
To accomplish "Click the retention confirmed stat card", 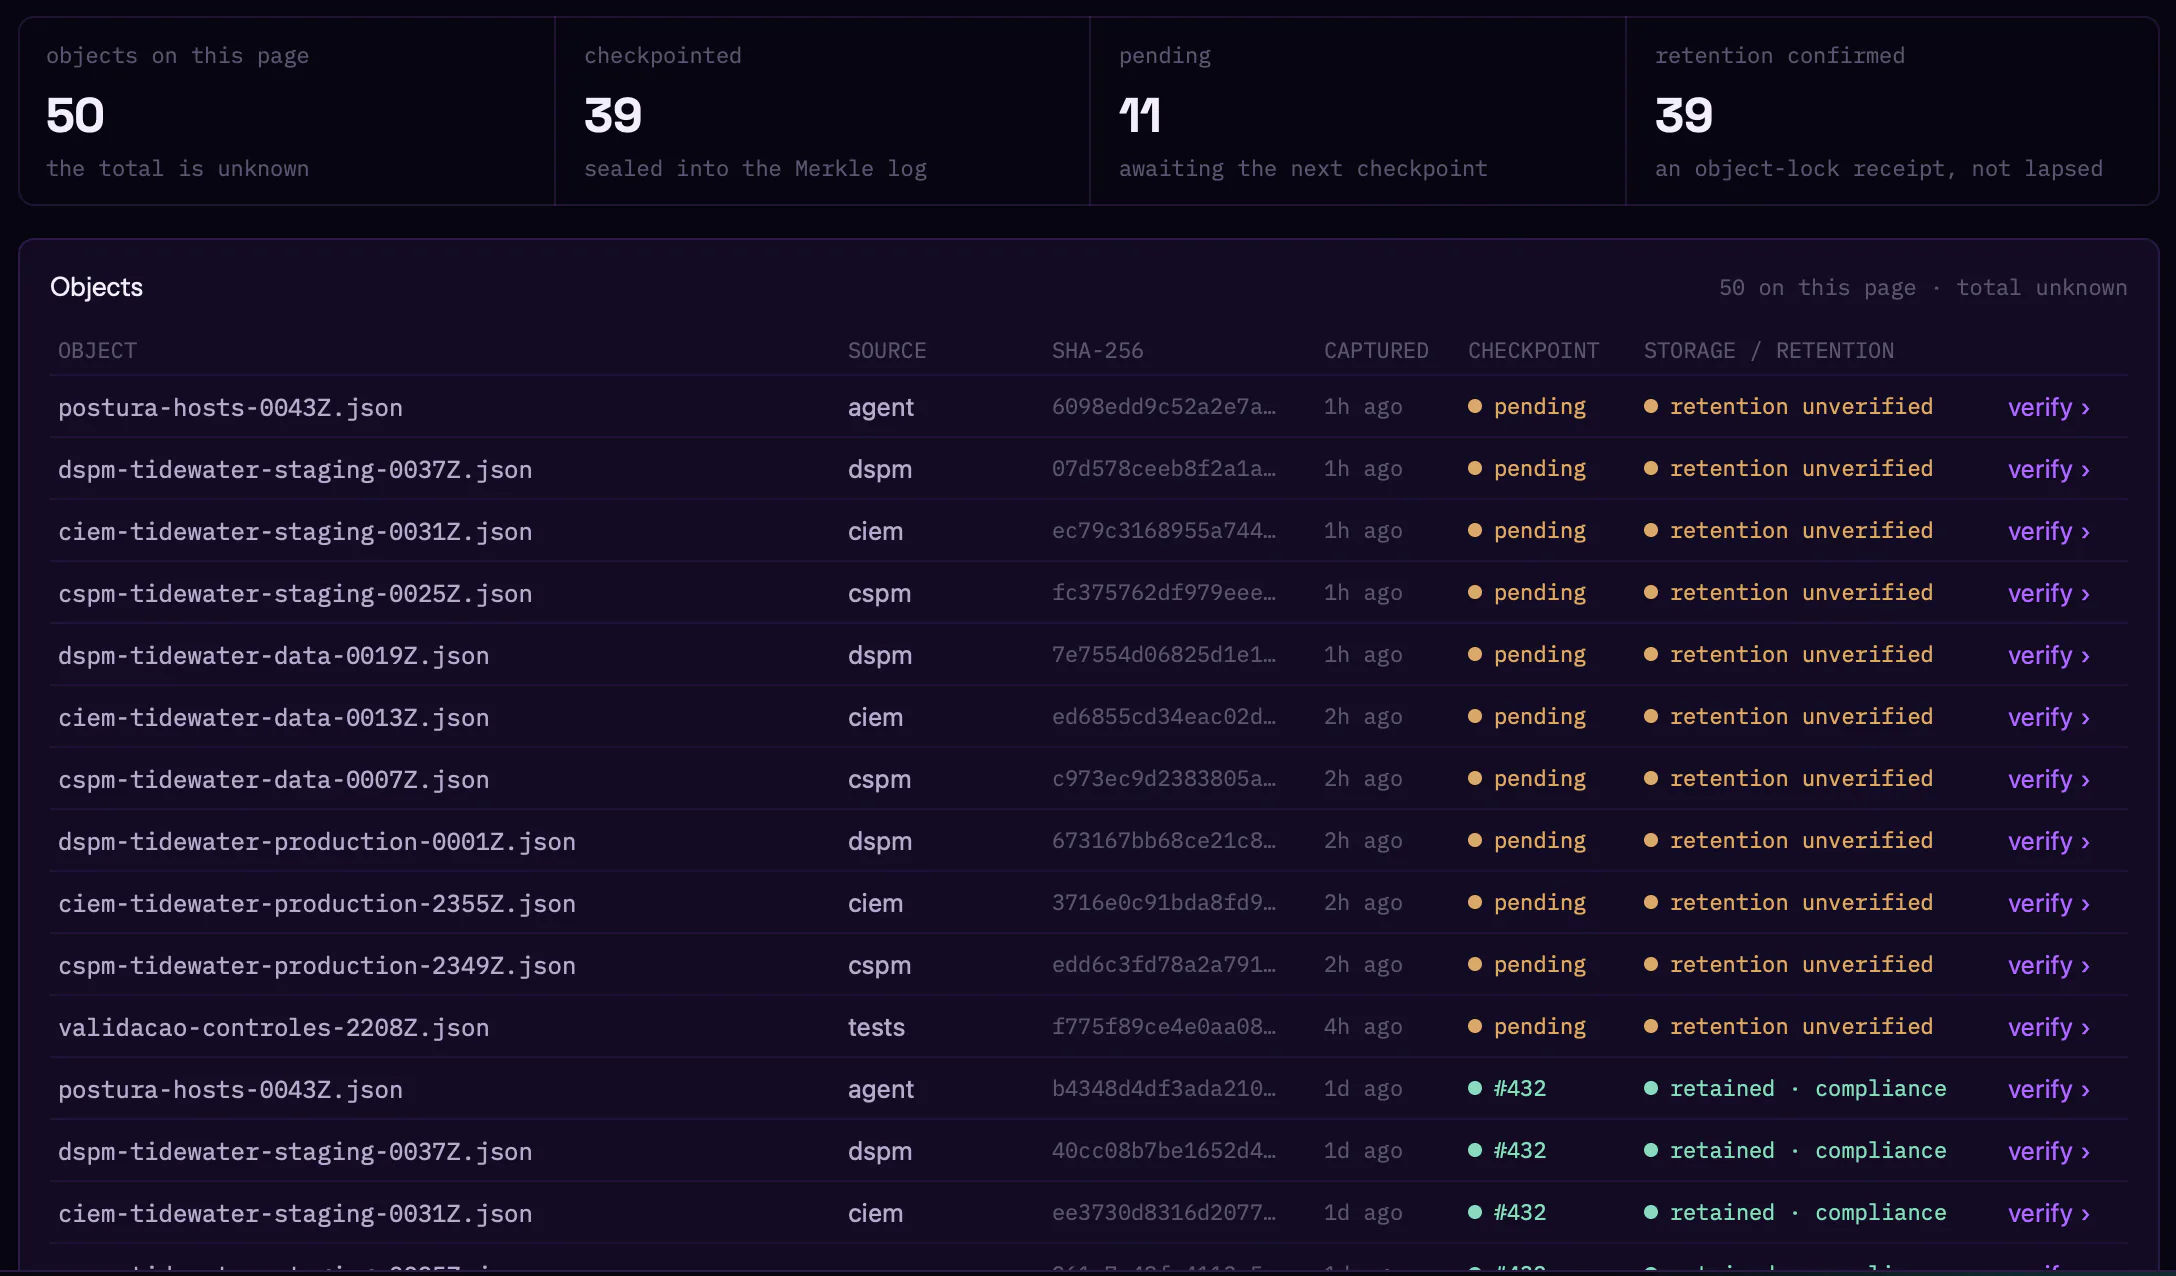I will pyautogui.click(x=1892, y=111).
